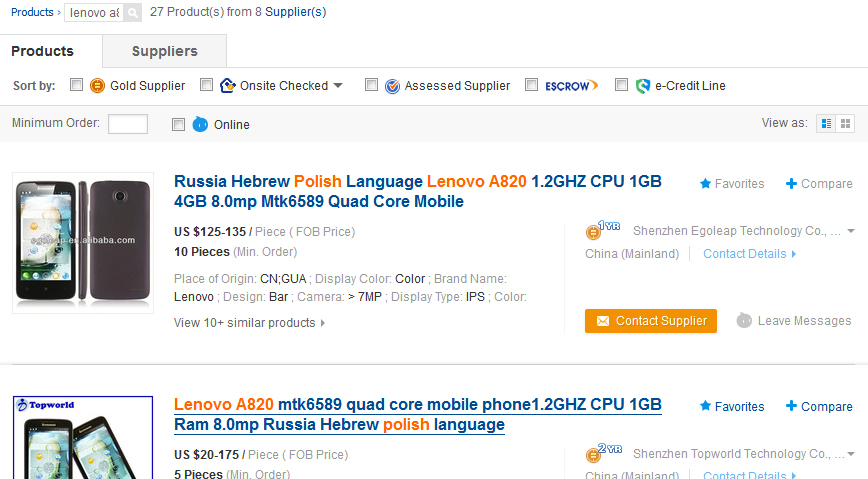Click Compare plus icon for first product
This screenshot has width=868, height=479.
[792, 184]
